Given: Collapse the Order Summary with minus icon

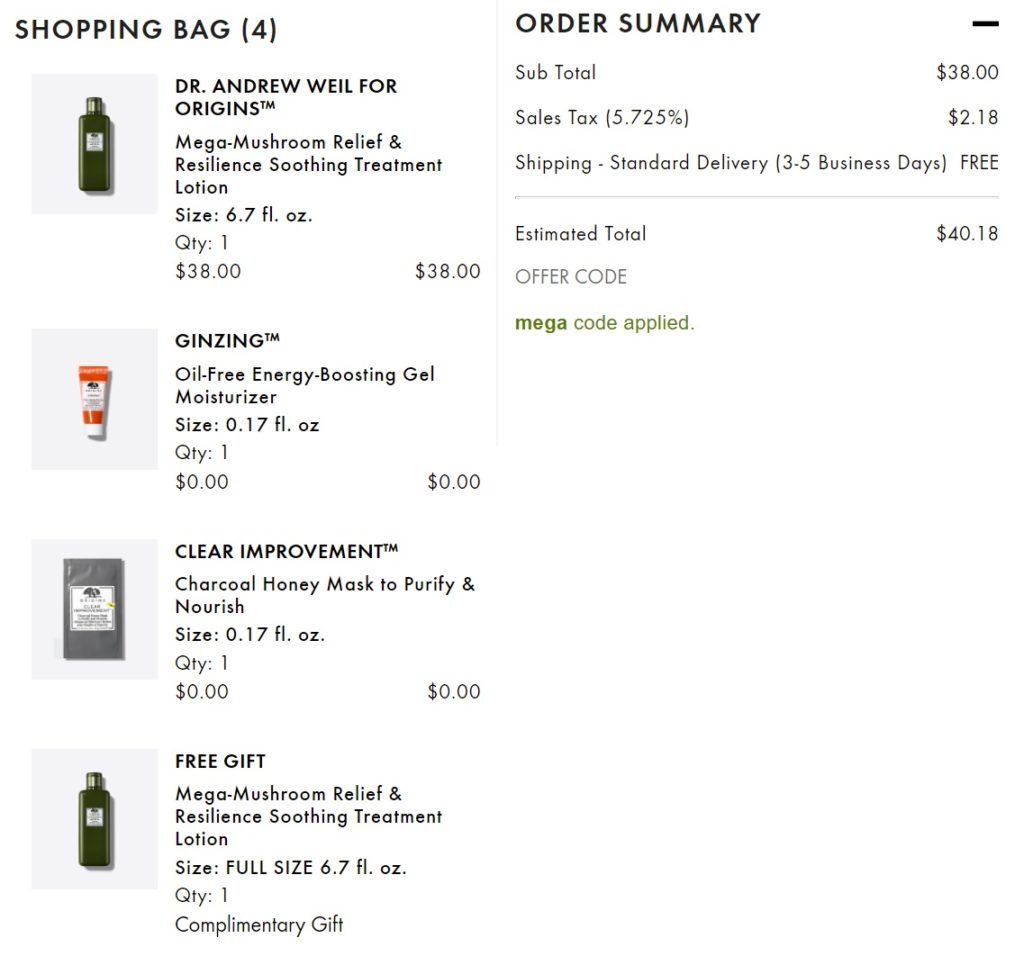Looking at the screenshot, I should pyautogui.click(x=985, y=24).
